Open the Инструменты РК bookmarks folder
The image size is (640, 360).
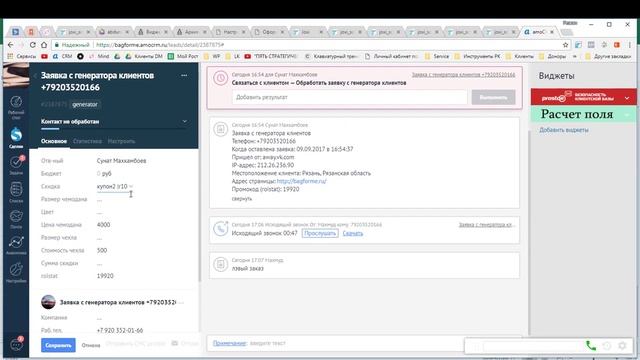coord(477,56)
